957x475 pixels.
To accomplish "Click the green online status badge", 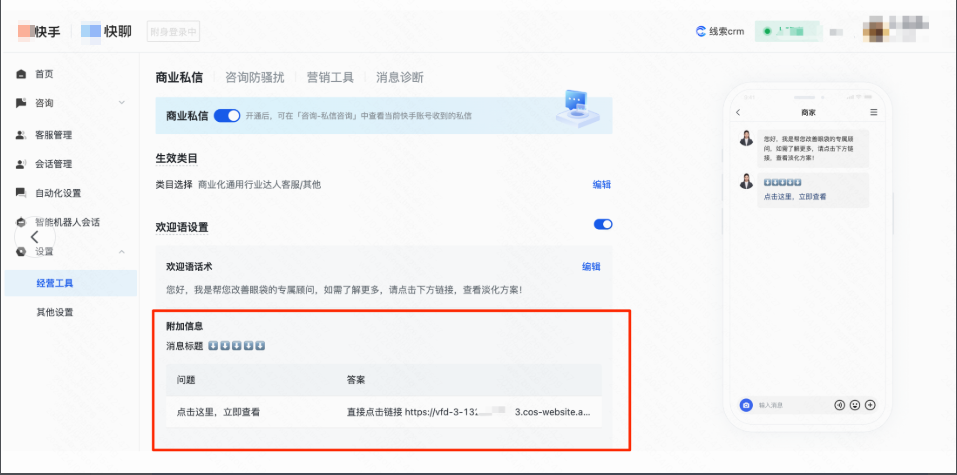I will click(x=787, y=31).
